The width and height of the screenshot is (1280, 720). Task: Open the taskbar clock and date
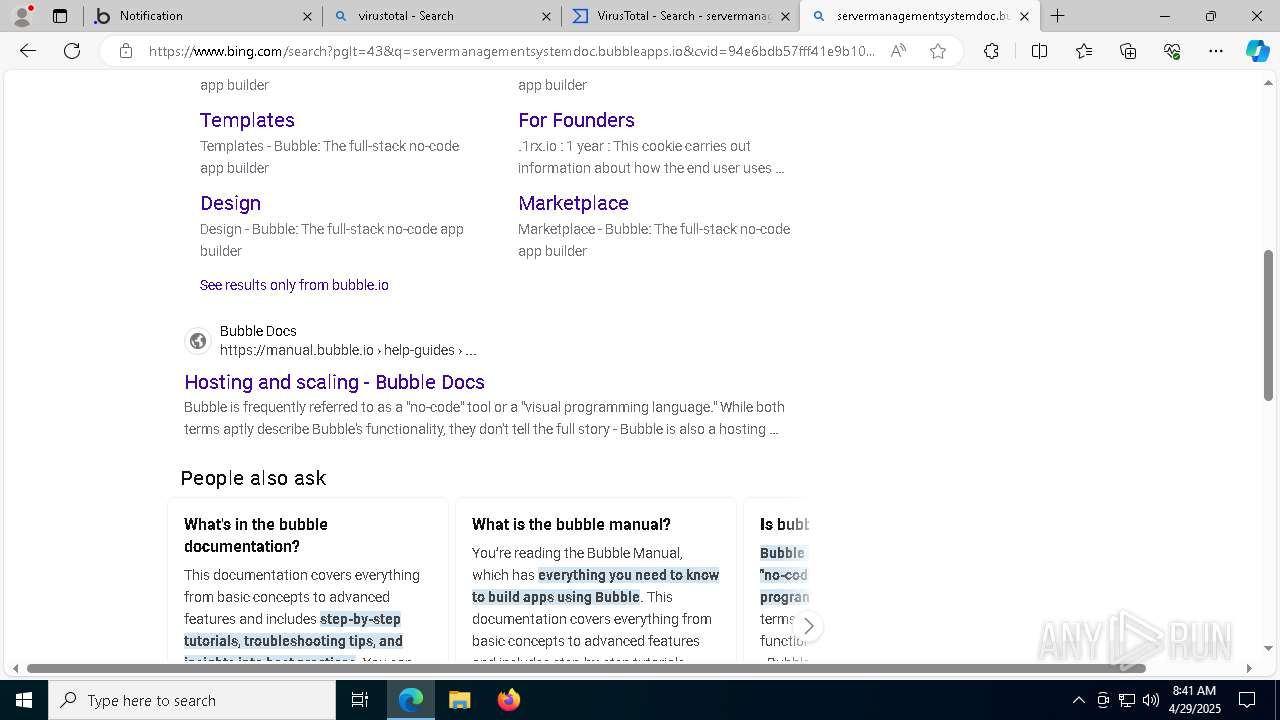click(1194, 700)
